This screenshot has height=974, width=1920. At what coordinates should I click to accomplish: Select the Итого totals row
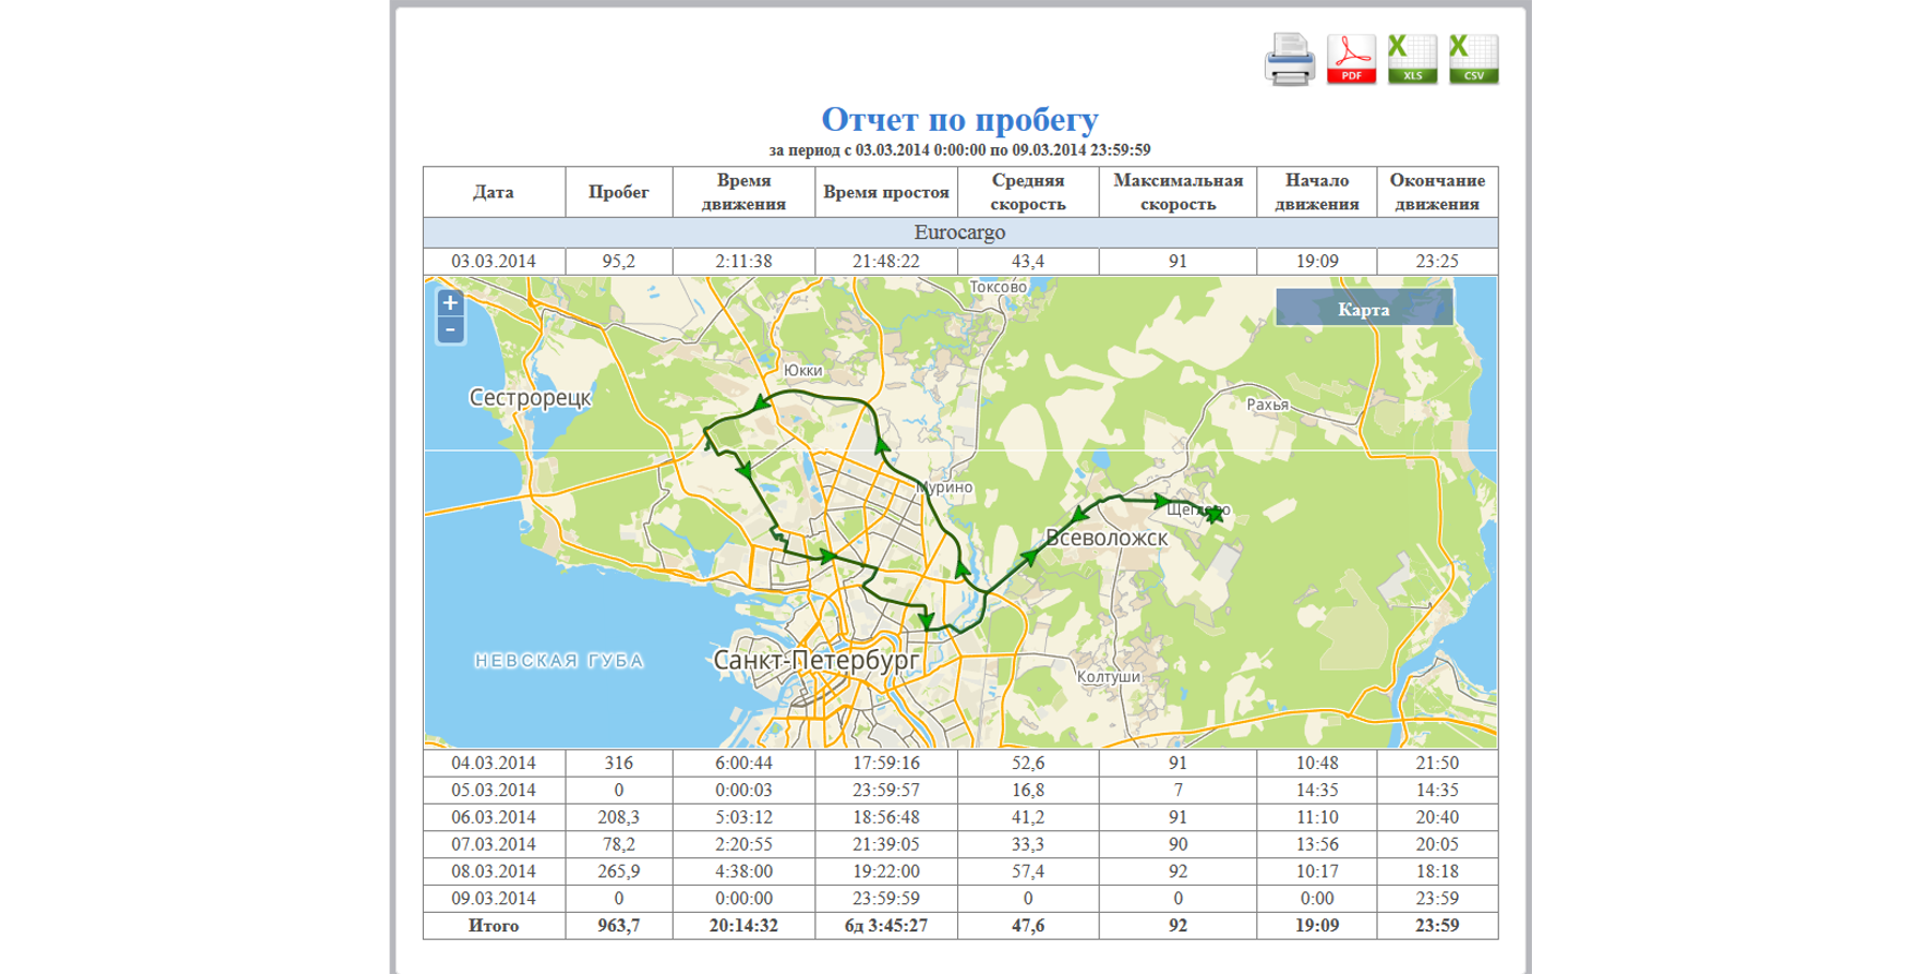tap(493, 925)
